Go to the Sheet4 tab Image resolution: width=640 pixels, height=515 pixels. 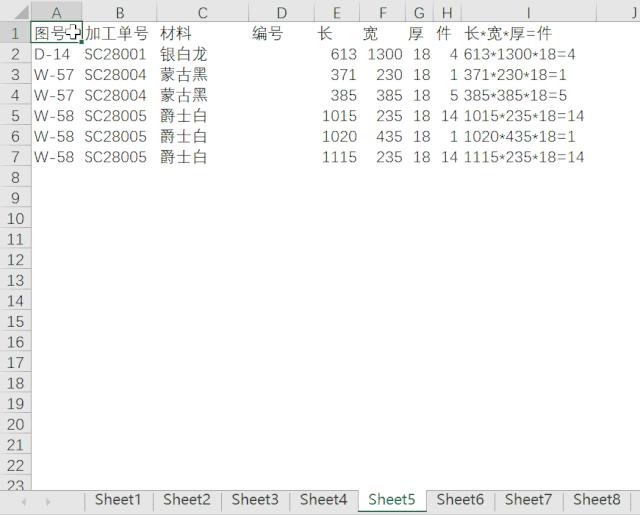(323, 499)
